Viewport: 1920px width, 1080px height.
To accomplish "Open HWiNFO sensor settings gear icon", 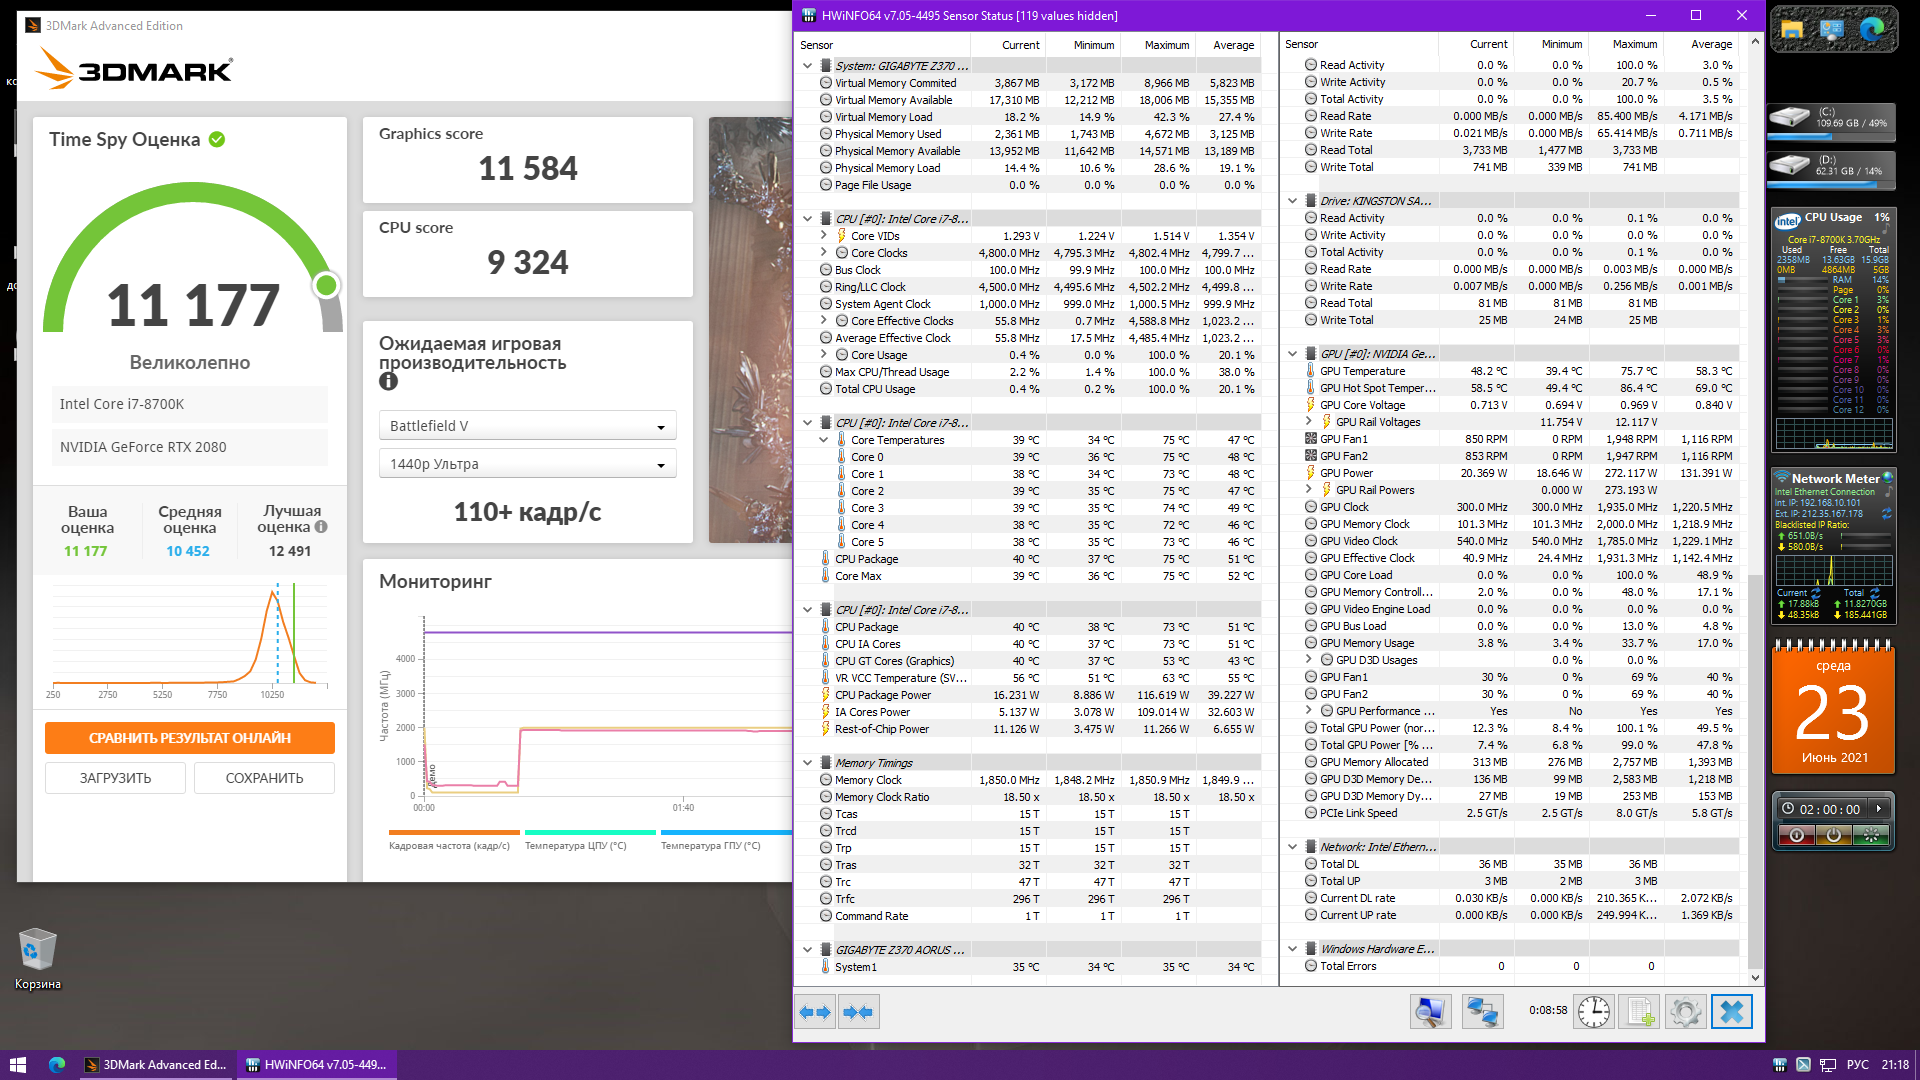I will click(x=1685, y=1012).
